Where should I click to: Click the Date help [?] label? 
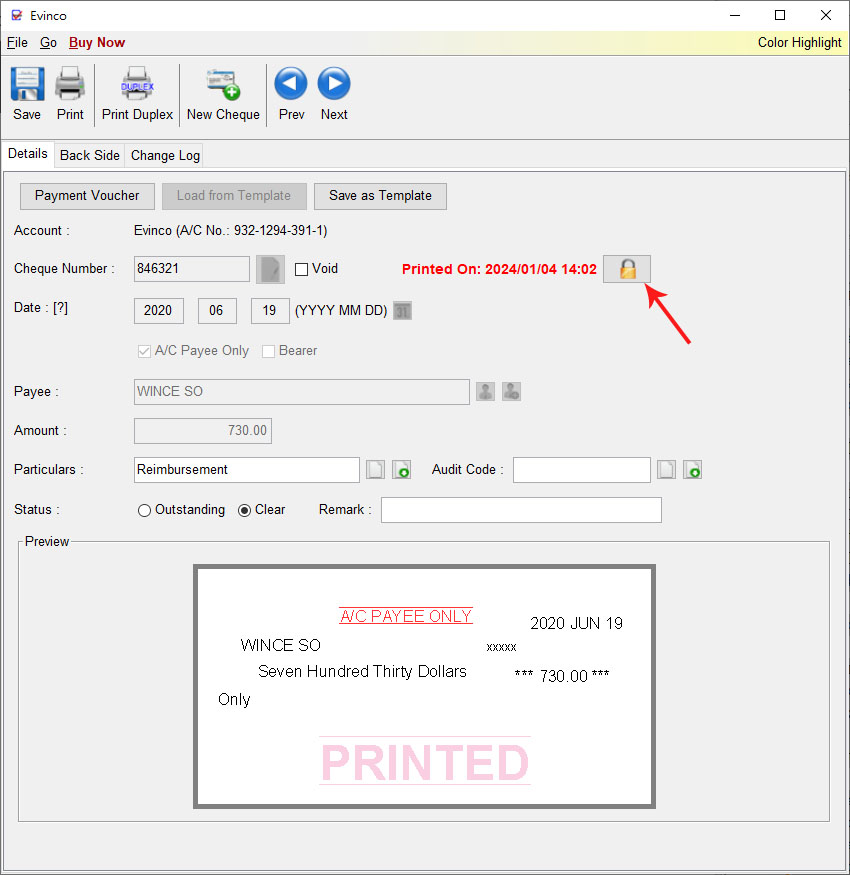[60, 307]
